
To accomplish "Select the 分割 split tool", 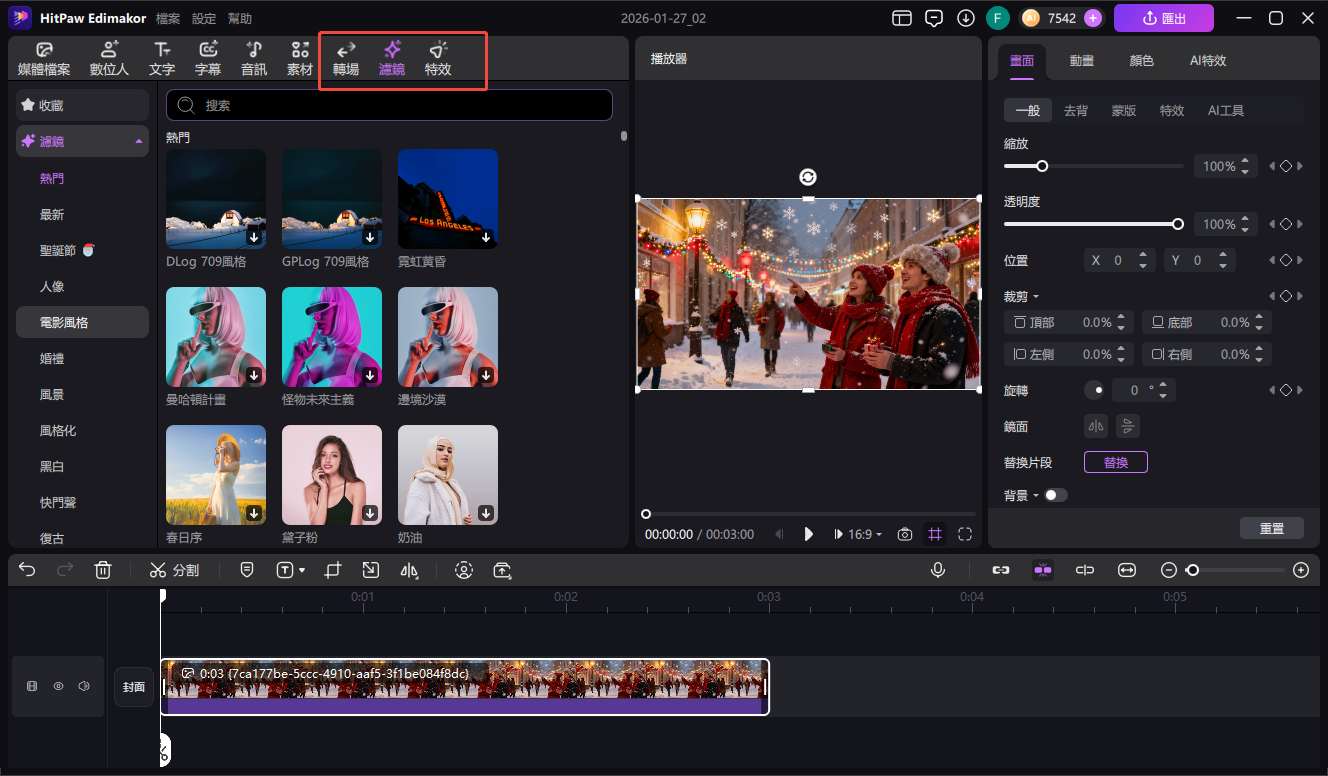I will (x=174, y=569).
